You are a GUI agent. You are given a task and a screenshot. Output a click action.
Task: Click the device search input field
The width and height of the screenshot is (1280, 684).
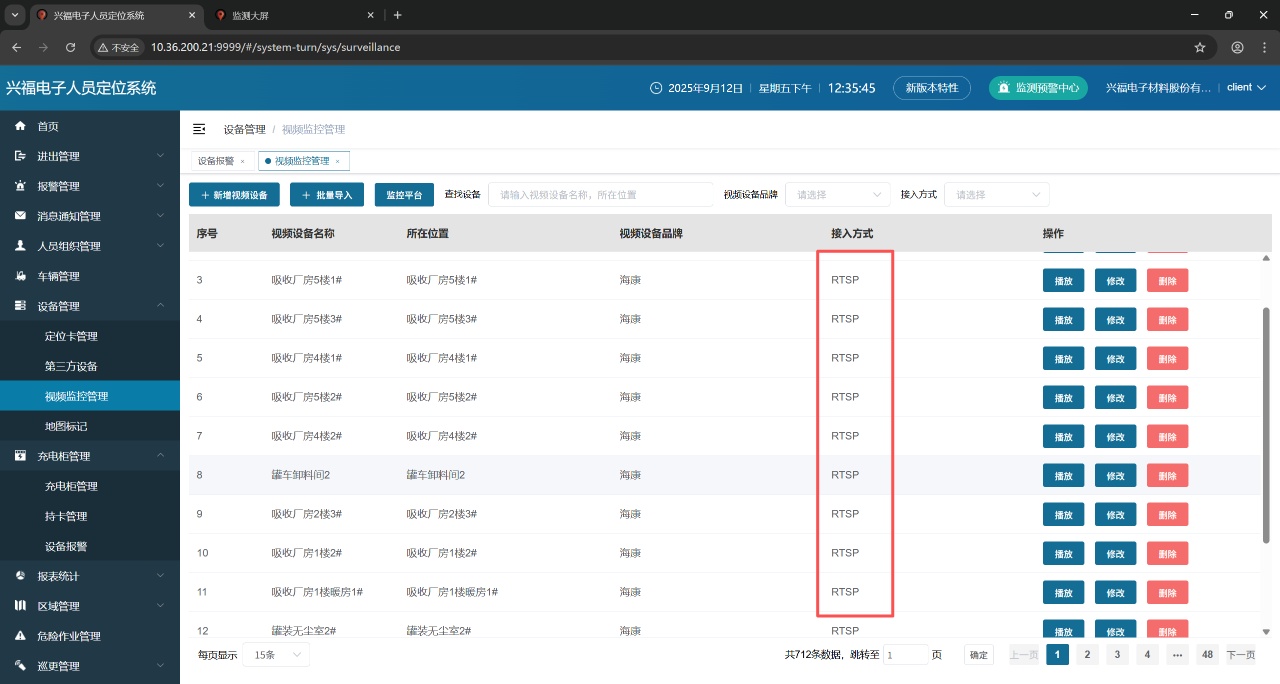601,194
